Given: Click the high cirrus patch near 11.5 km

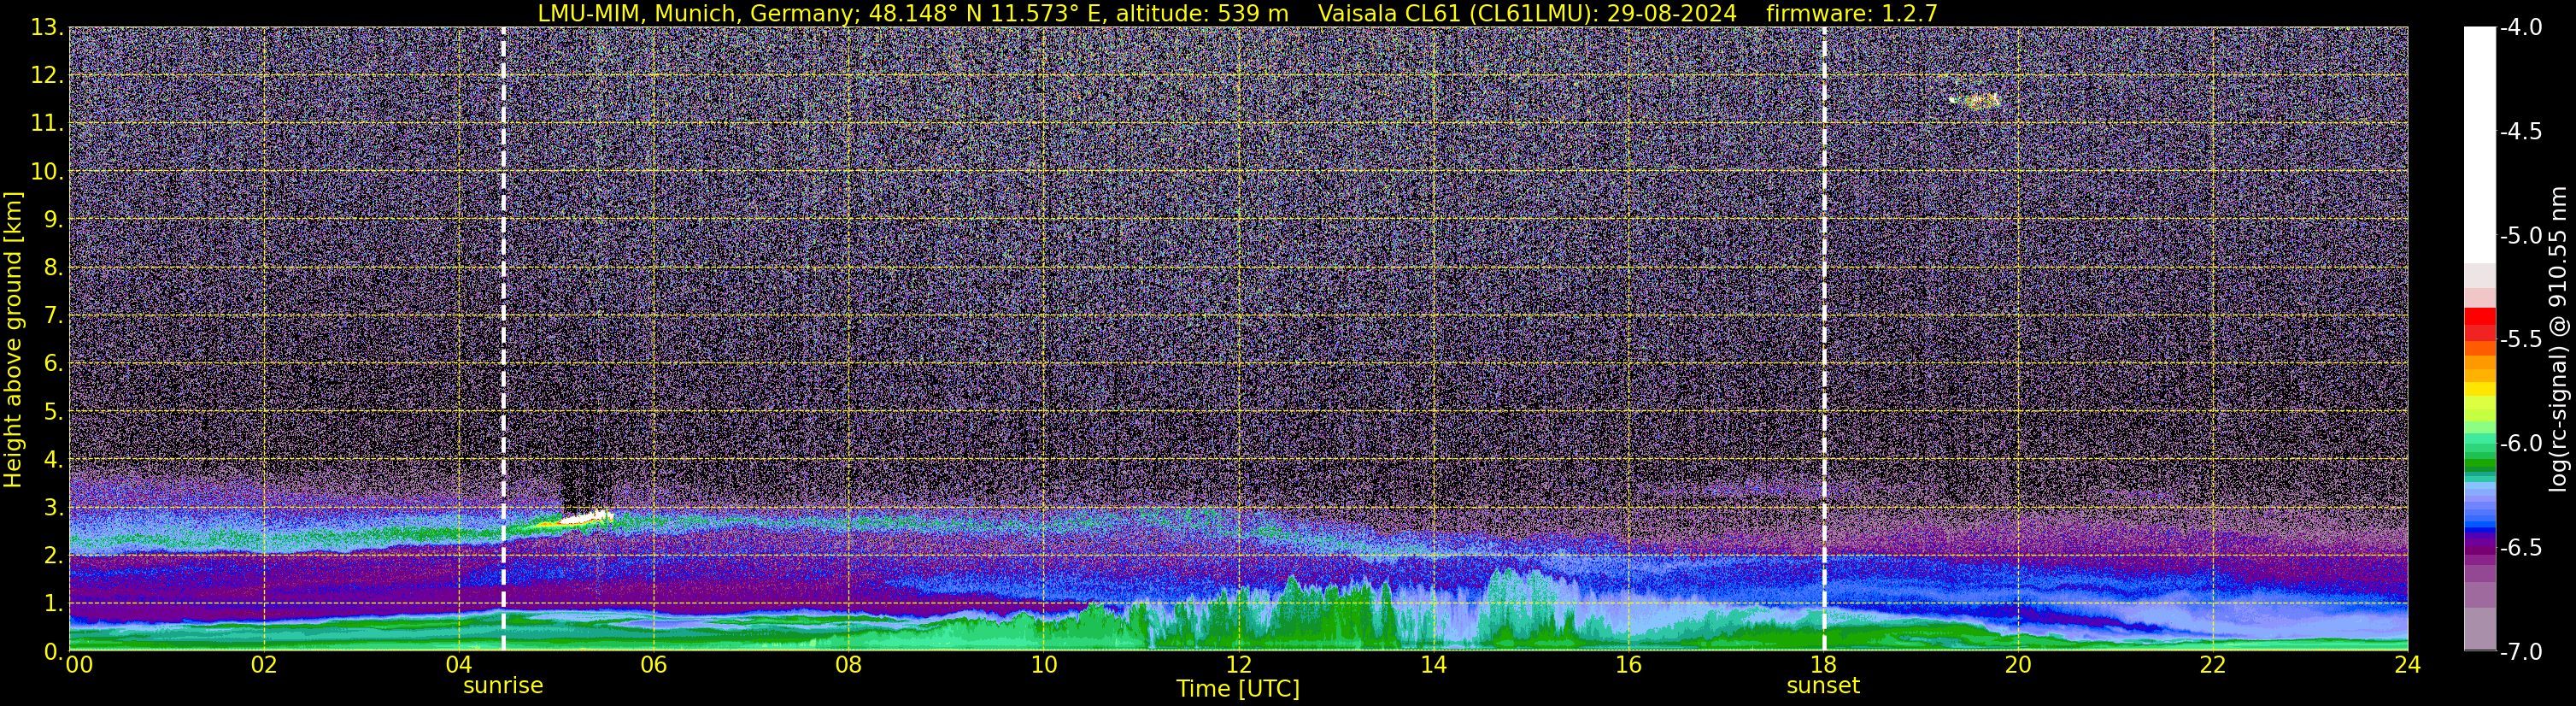Looking at the screenshot, I should tap(1975, 100).
